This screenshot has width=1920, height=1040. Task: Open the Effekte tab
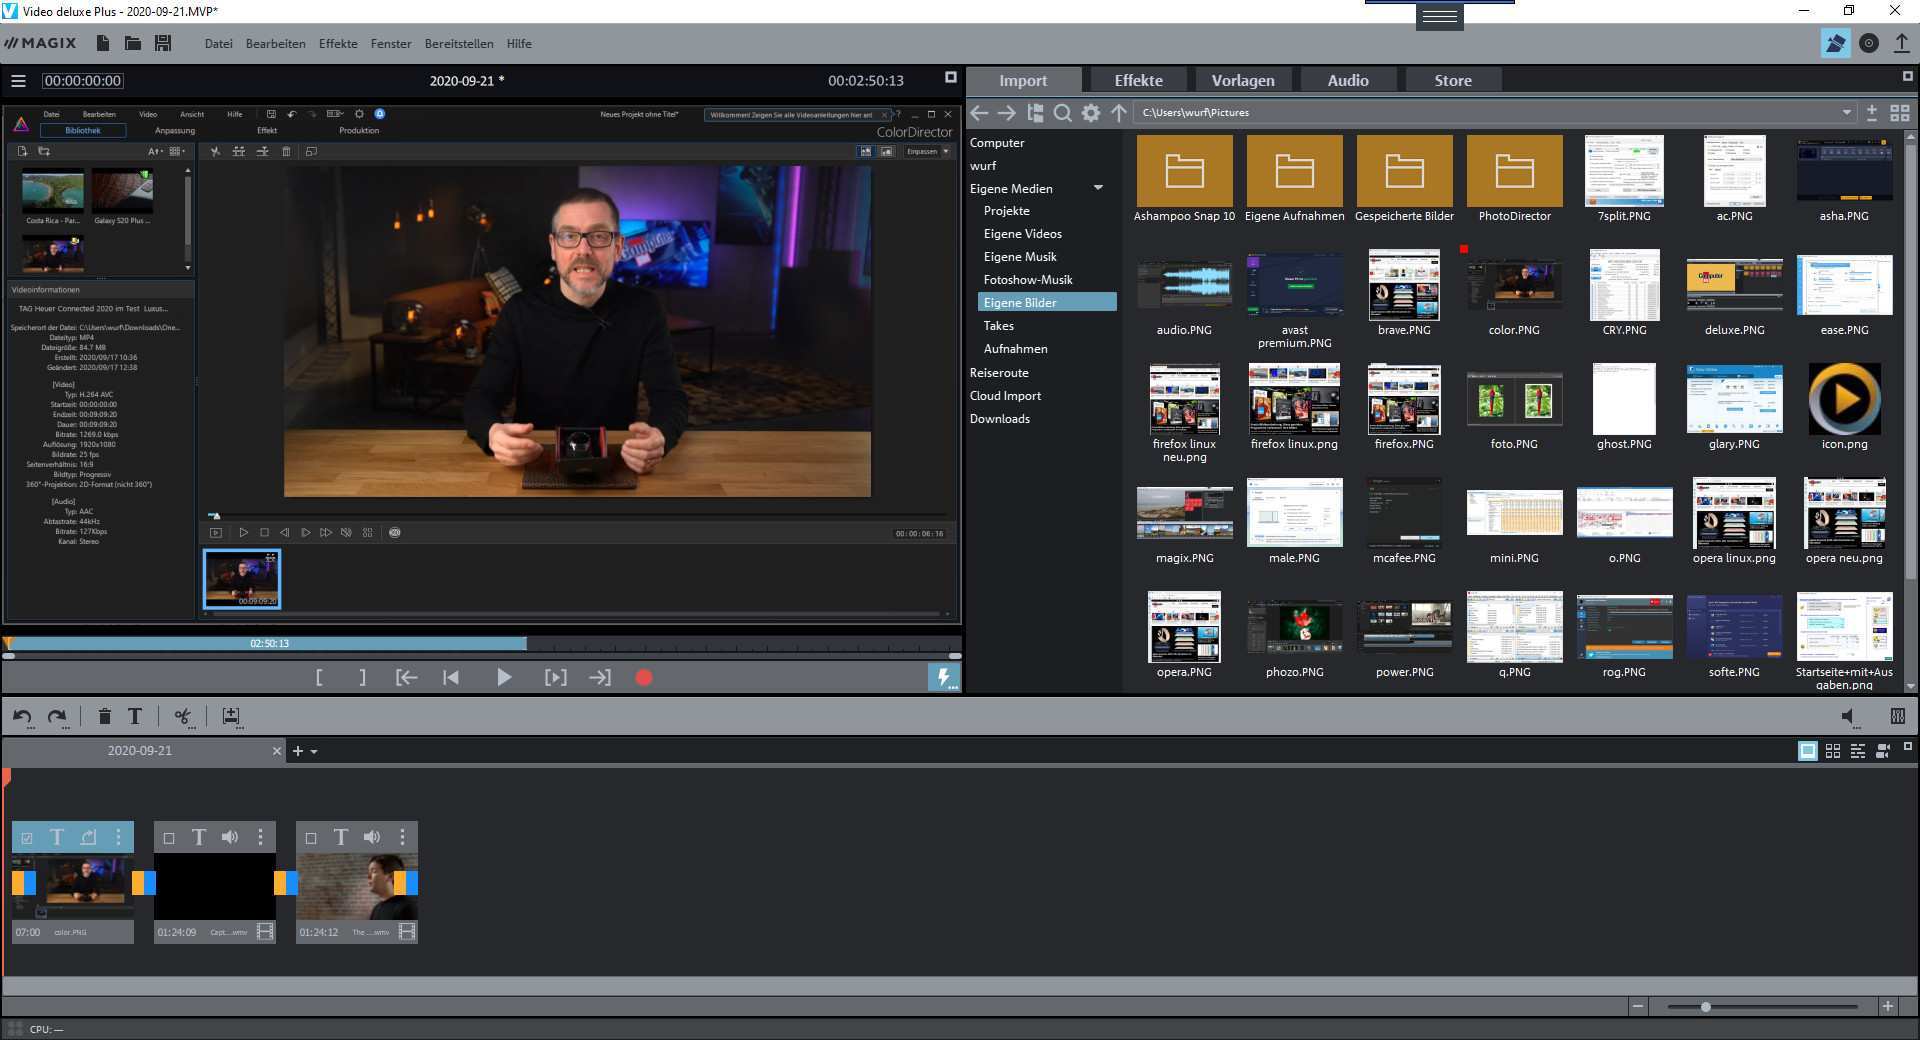(x=1138, y=80)
